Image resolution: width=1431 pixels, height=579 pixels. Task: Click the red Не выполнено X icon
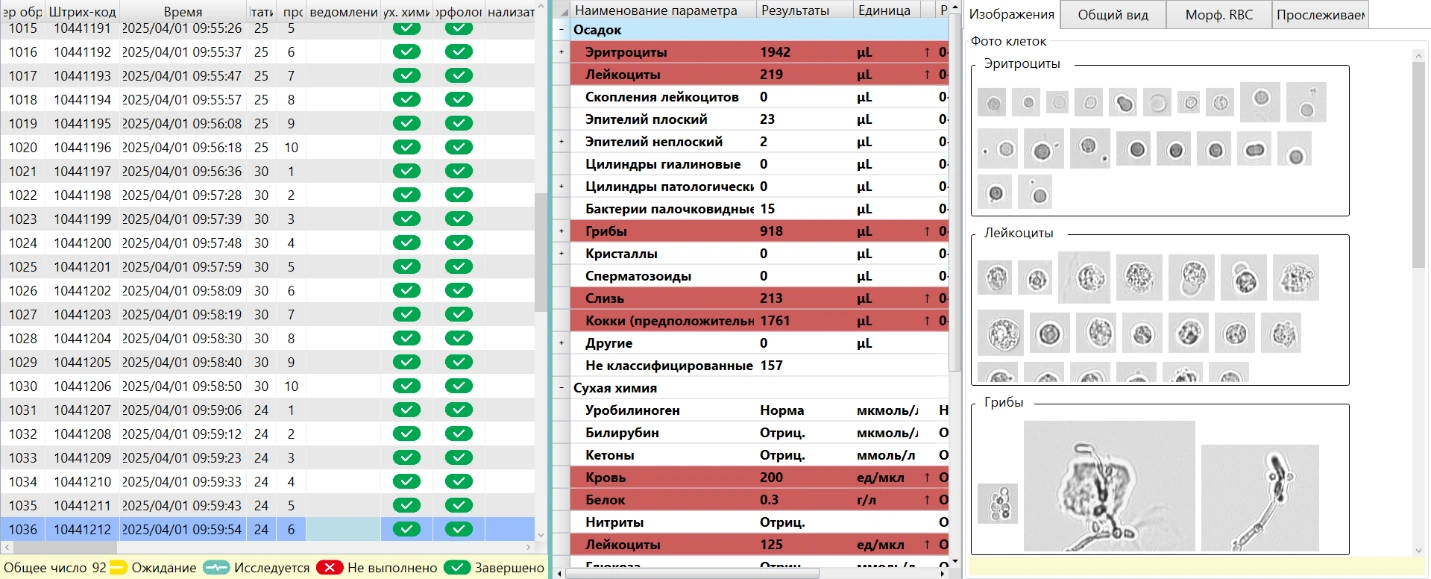(330, 568)
